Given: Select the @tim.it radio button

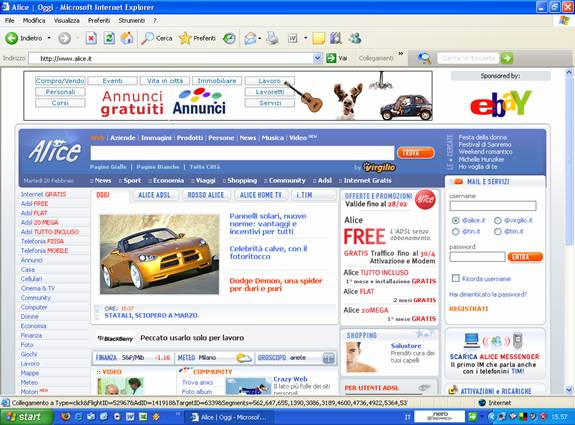Looking at the screenshot, I should click(498, 231).
